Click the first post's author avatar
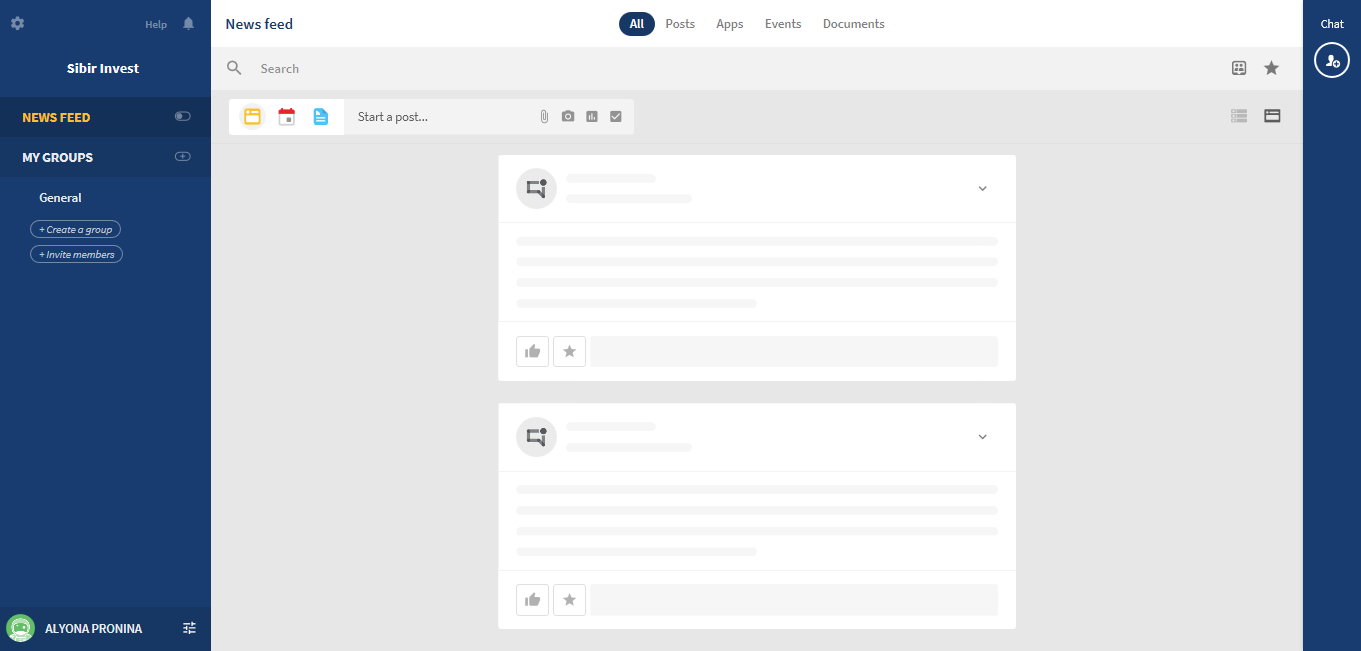This screenshot has height=651, width=1361. click(536, 188)
